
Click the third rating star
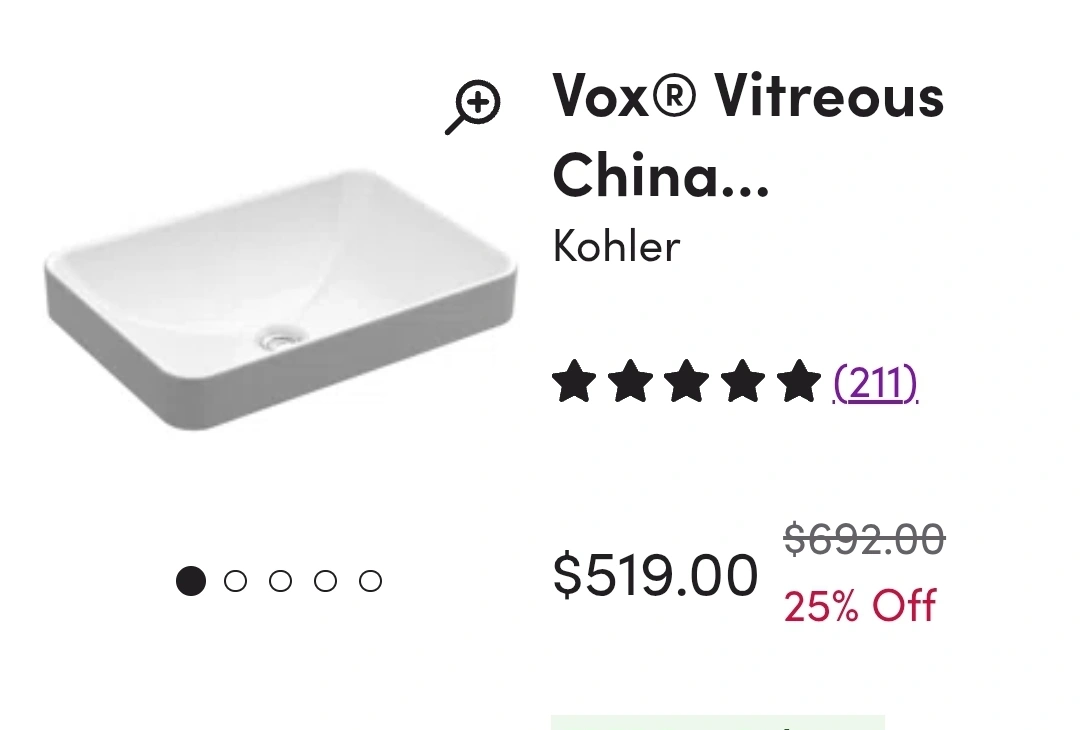click(x=687, y=381)
